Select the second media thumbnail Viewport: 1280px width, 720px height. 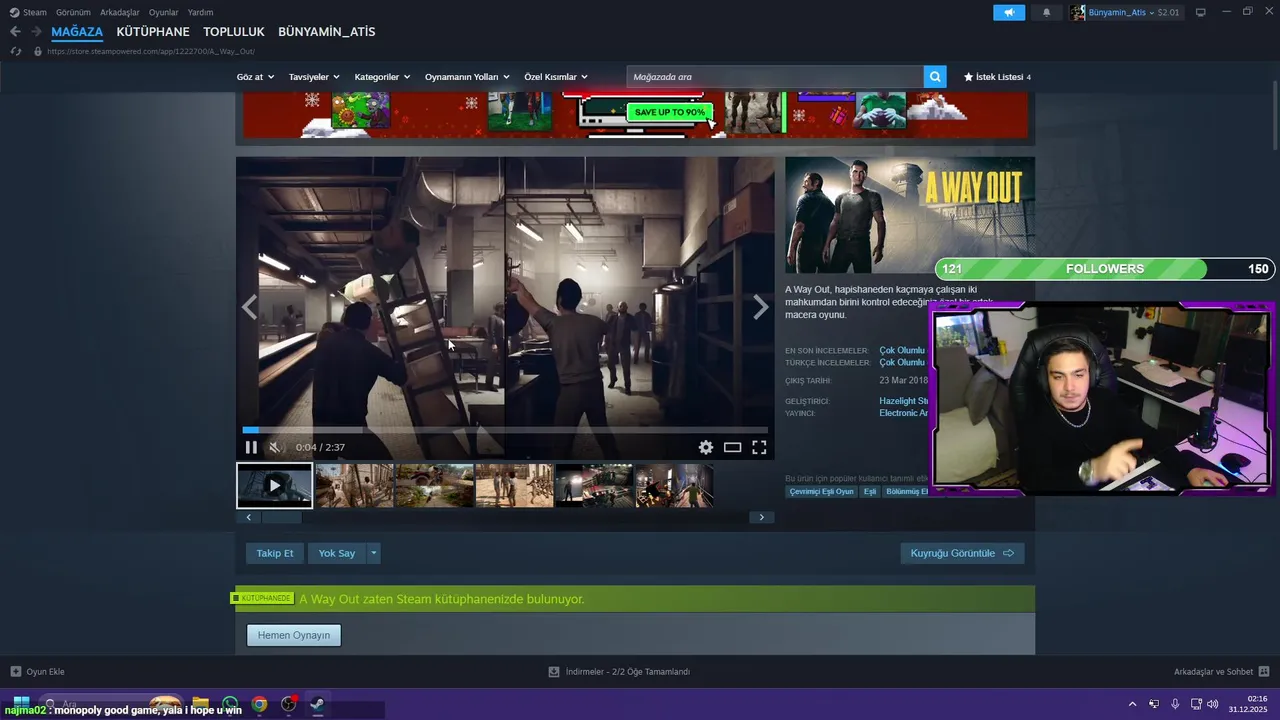[x=354, y=485]
